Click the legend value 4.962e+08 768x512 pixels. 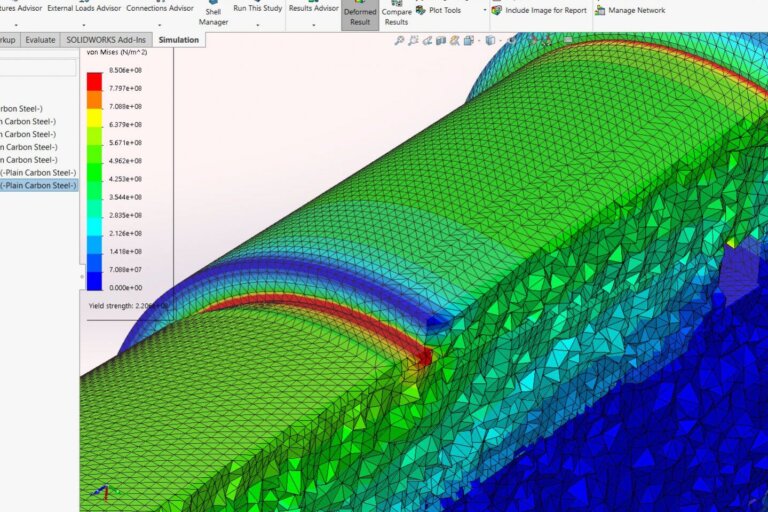point(125,161)
